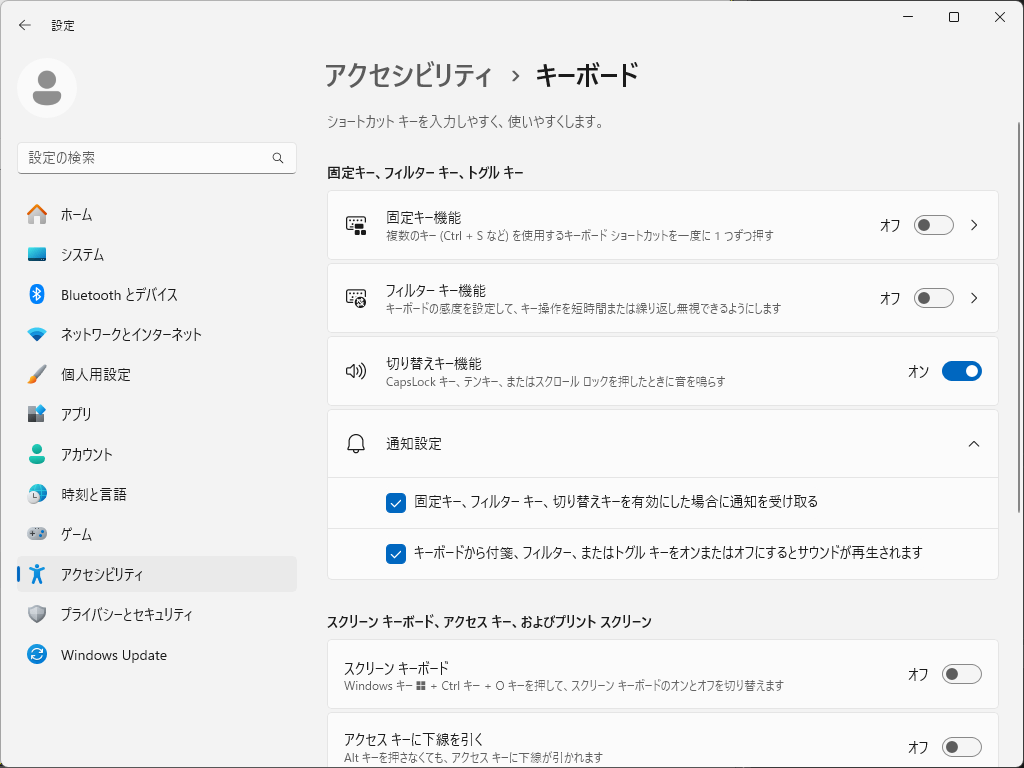Collapse the 通知設定 section chevron
The height and width of the screenshot is (768, 1024).
pyautogui.click(x=974, y=443)
